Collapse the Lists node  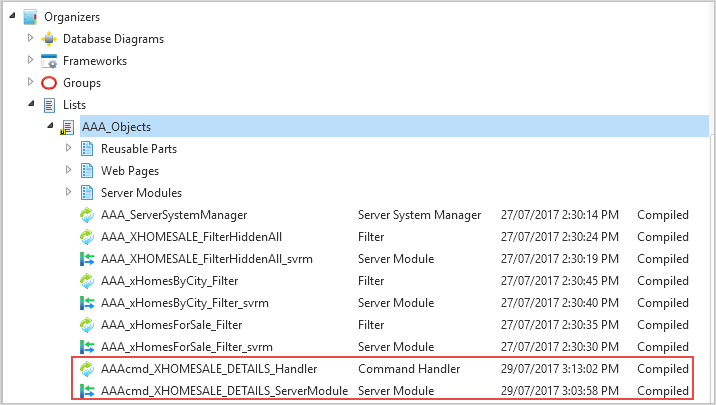coord(30,104)
